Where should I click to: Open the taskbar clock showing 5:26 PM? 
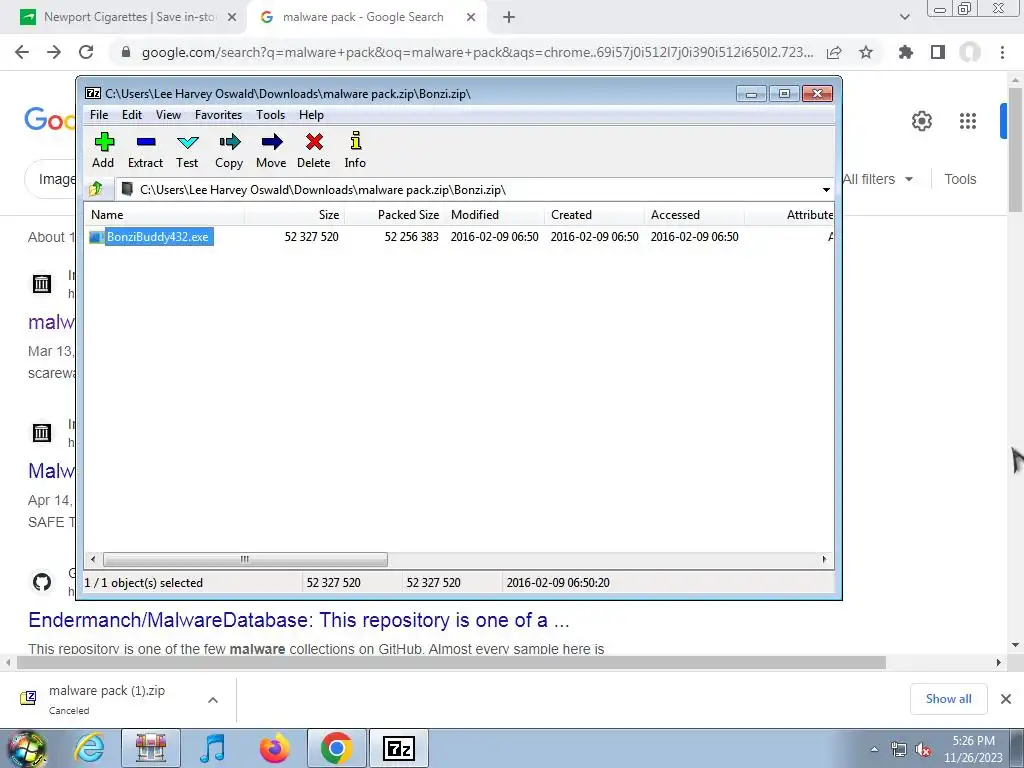pos(973,749)
